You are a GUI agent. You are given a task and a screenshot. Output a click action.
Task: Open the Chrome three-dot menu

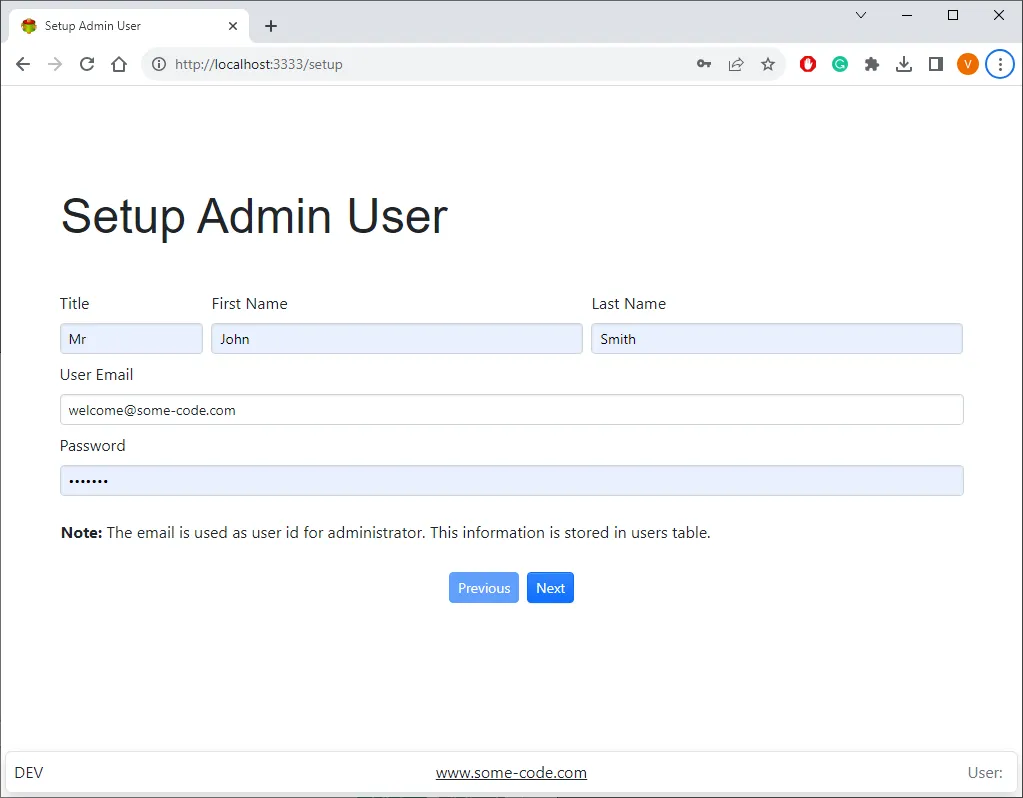[1000, 63]
